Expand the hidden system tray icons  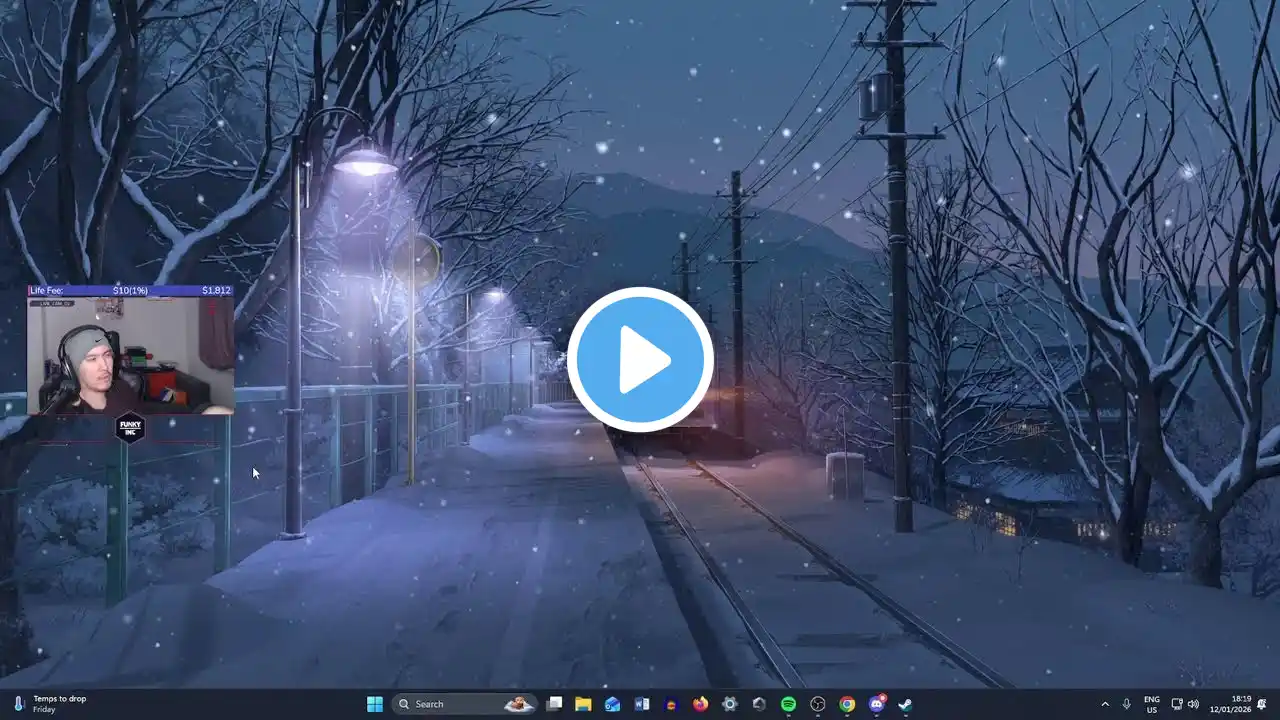1105,704
